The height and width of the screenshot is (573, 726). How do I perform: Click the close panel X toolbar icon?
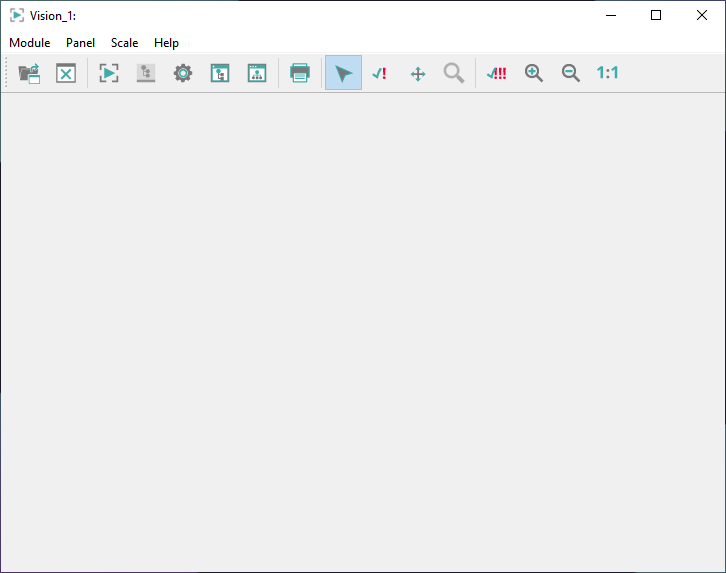point(66,73)
